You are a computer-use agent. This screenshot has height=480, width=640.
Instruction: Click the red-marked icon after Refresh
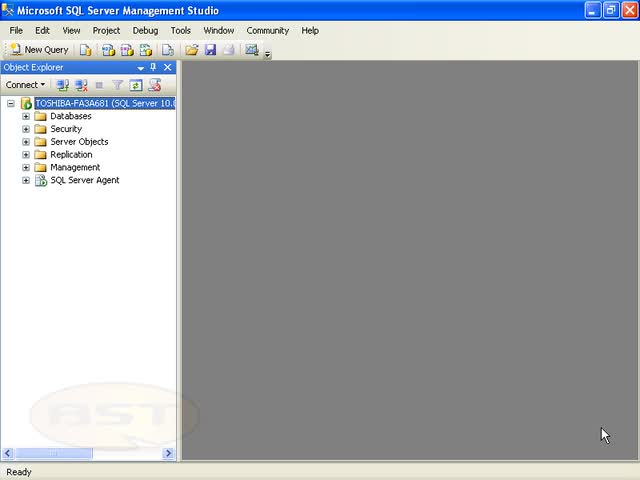(155, 85)
